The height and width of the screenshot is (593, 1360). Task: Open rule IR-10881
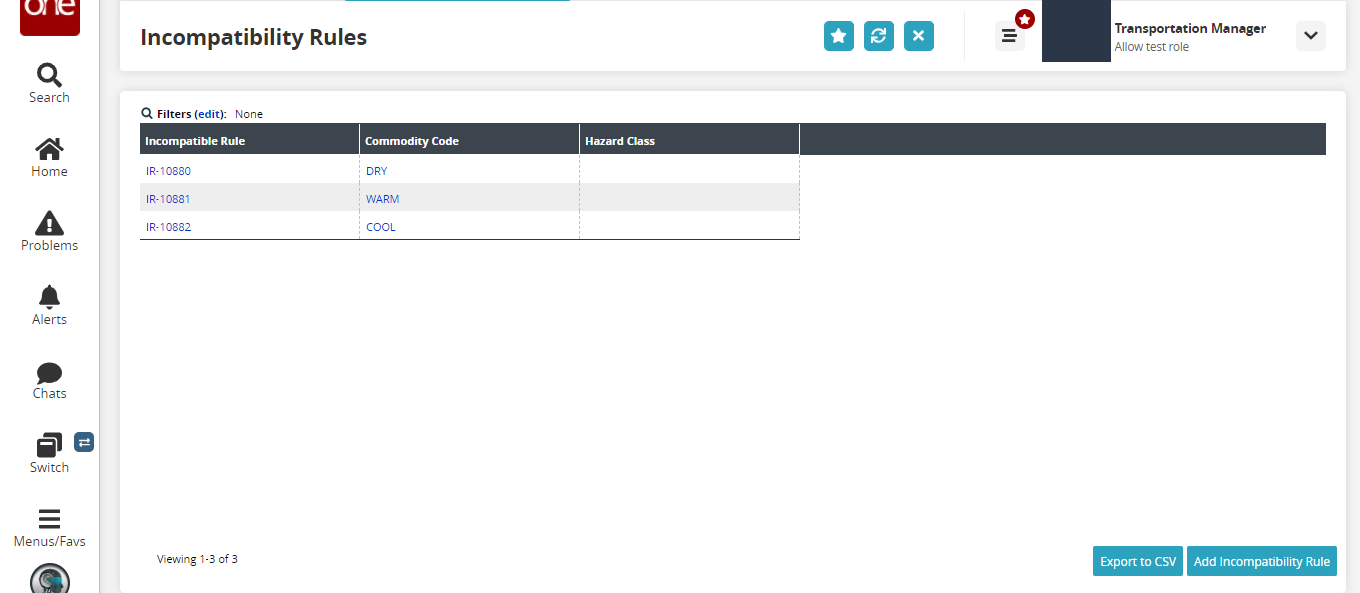point(168,199)
